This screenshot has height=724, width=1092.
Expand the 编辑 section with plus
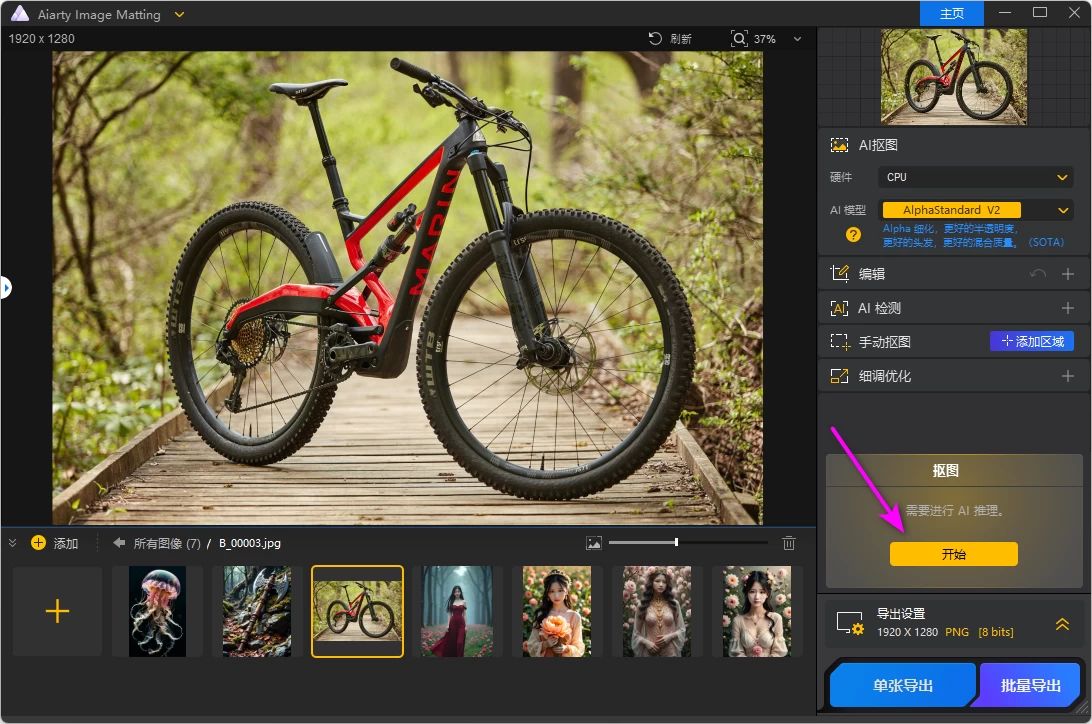click(x=1068, y=274)
